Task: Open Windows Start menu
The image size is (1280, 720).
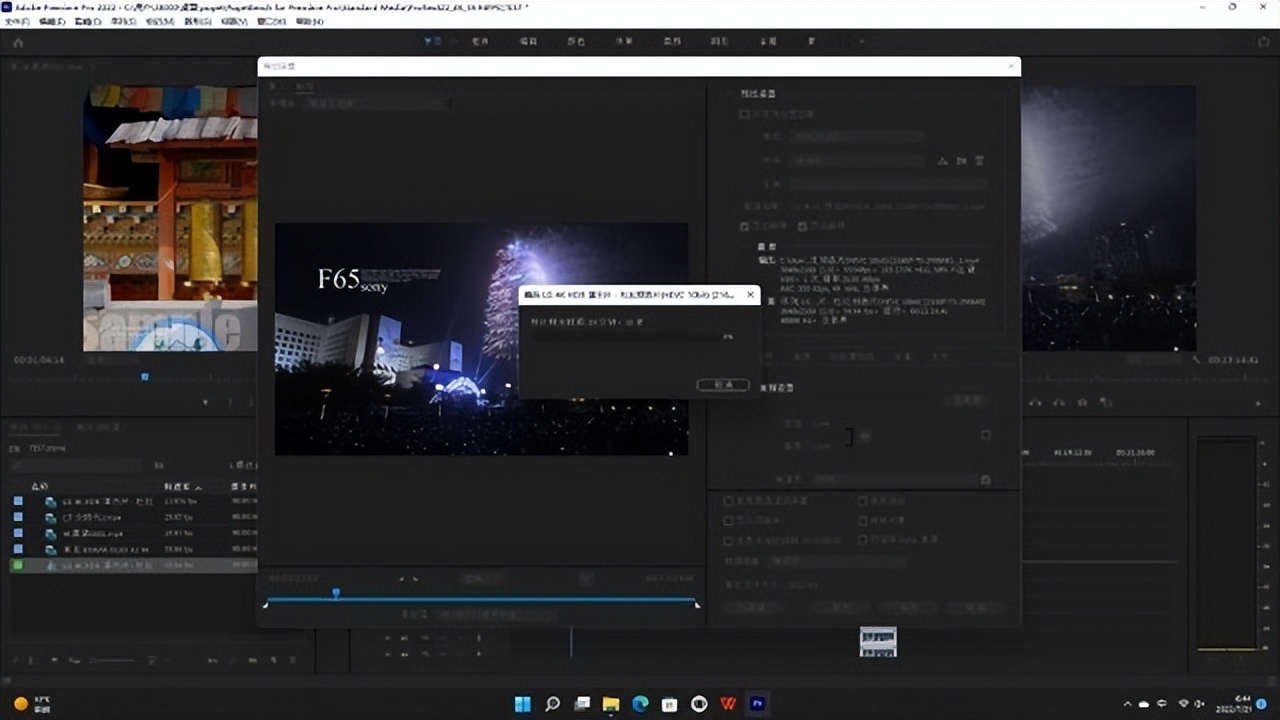Action: coord(523,704)
